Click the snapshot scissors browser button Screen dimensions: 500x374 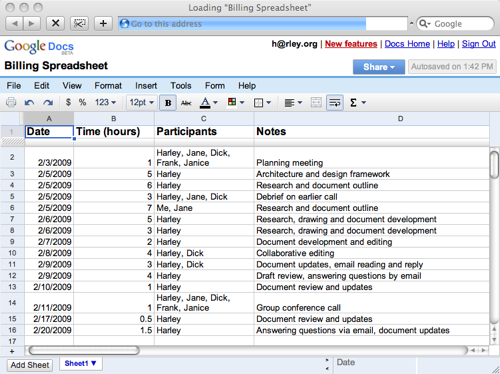click(x=79, y=24)
